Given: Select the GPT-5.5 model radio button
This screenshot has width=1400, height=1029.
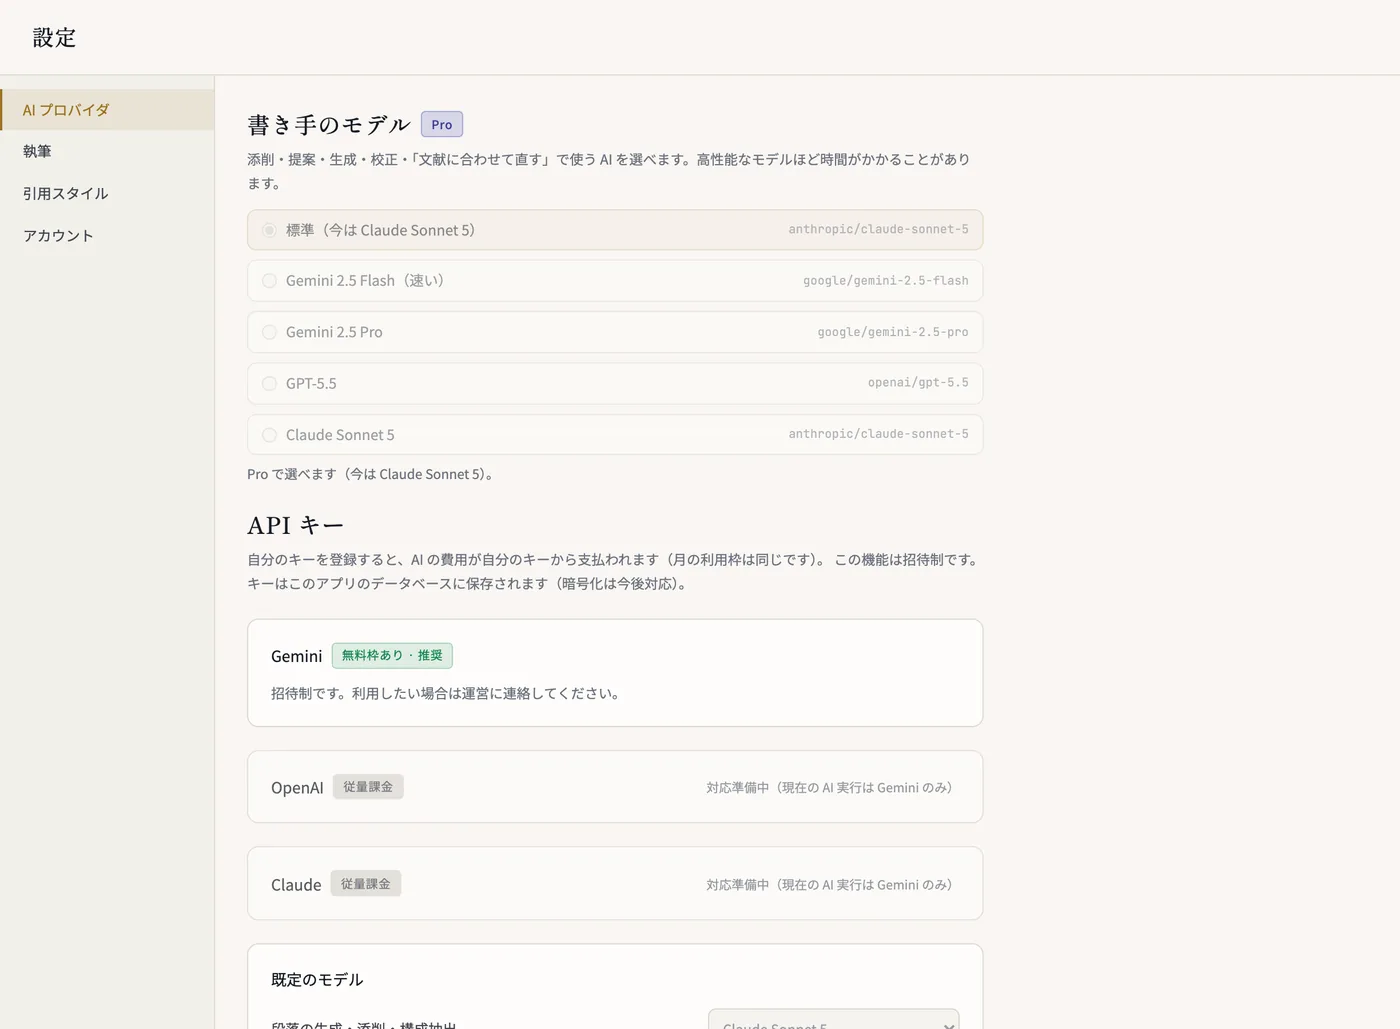Looking at the screenshot, I should click(x=269, y=383).
